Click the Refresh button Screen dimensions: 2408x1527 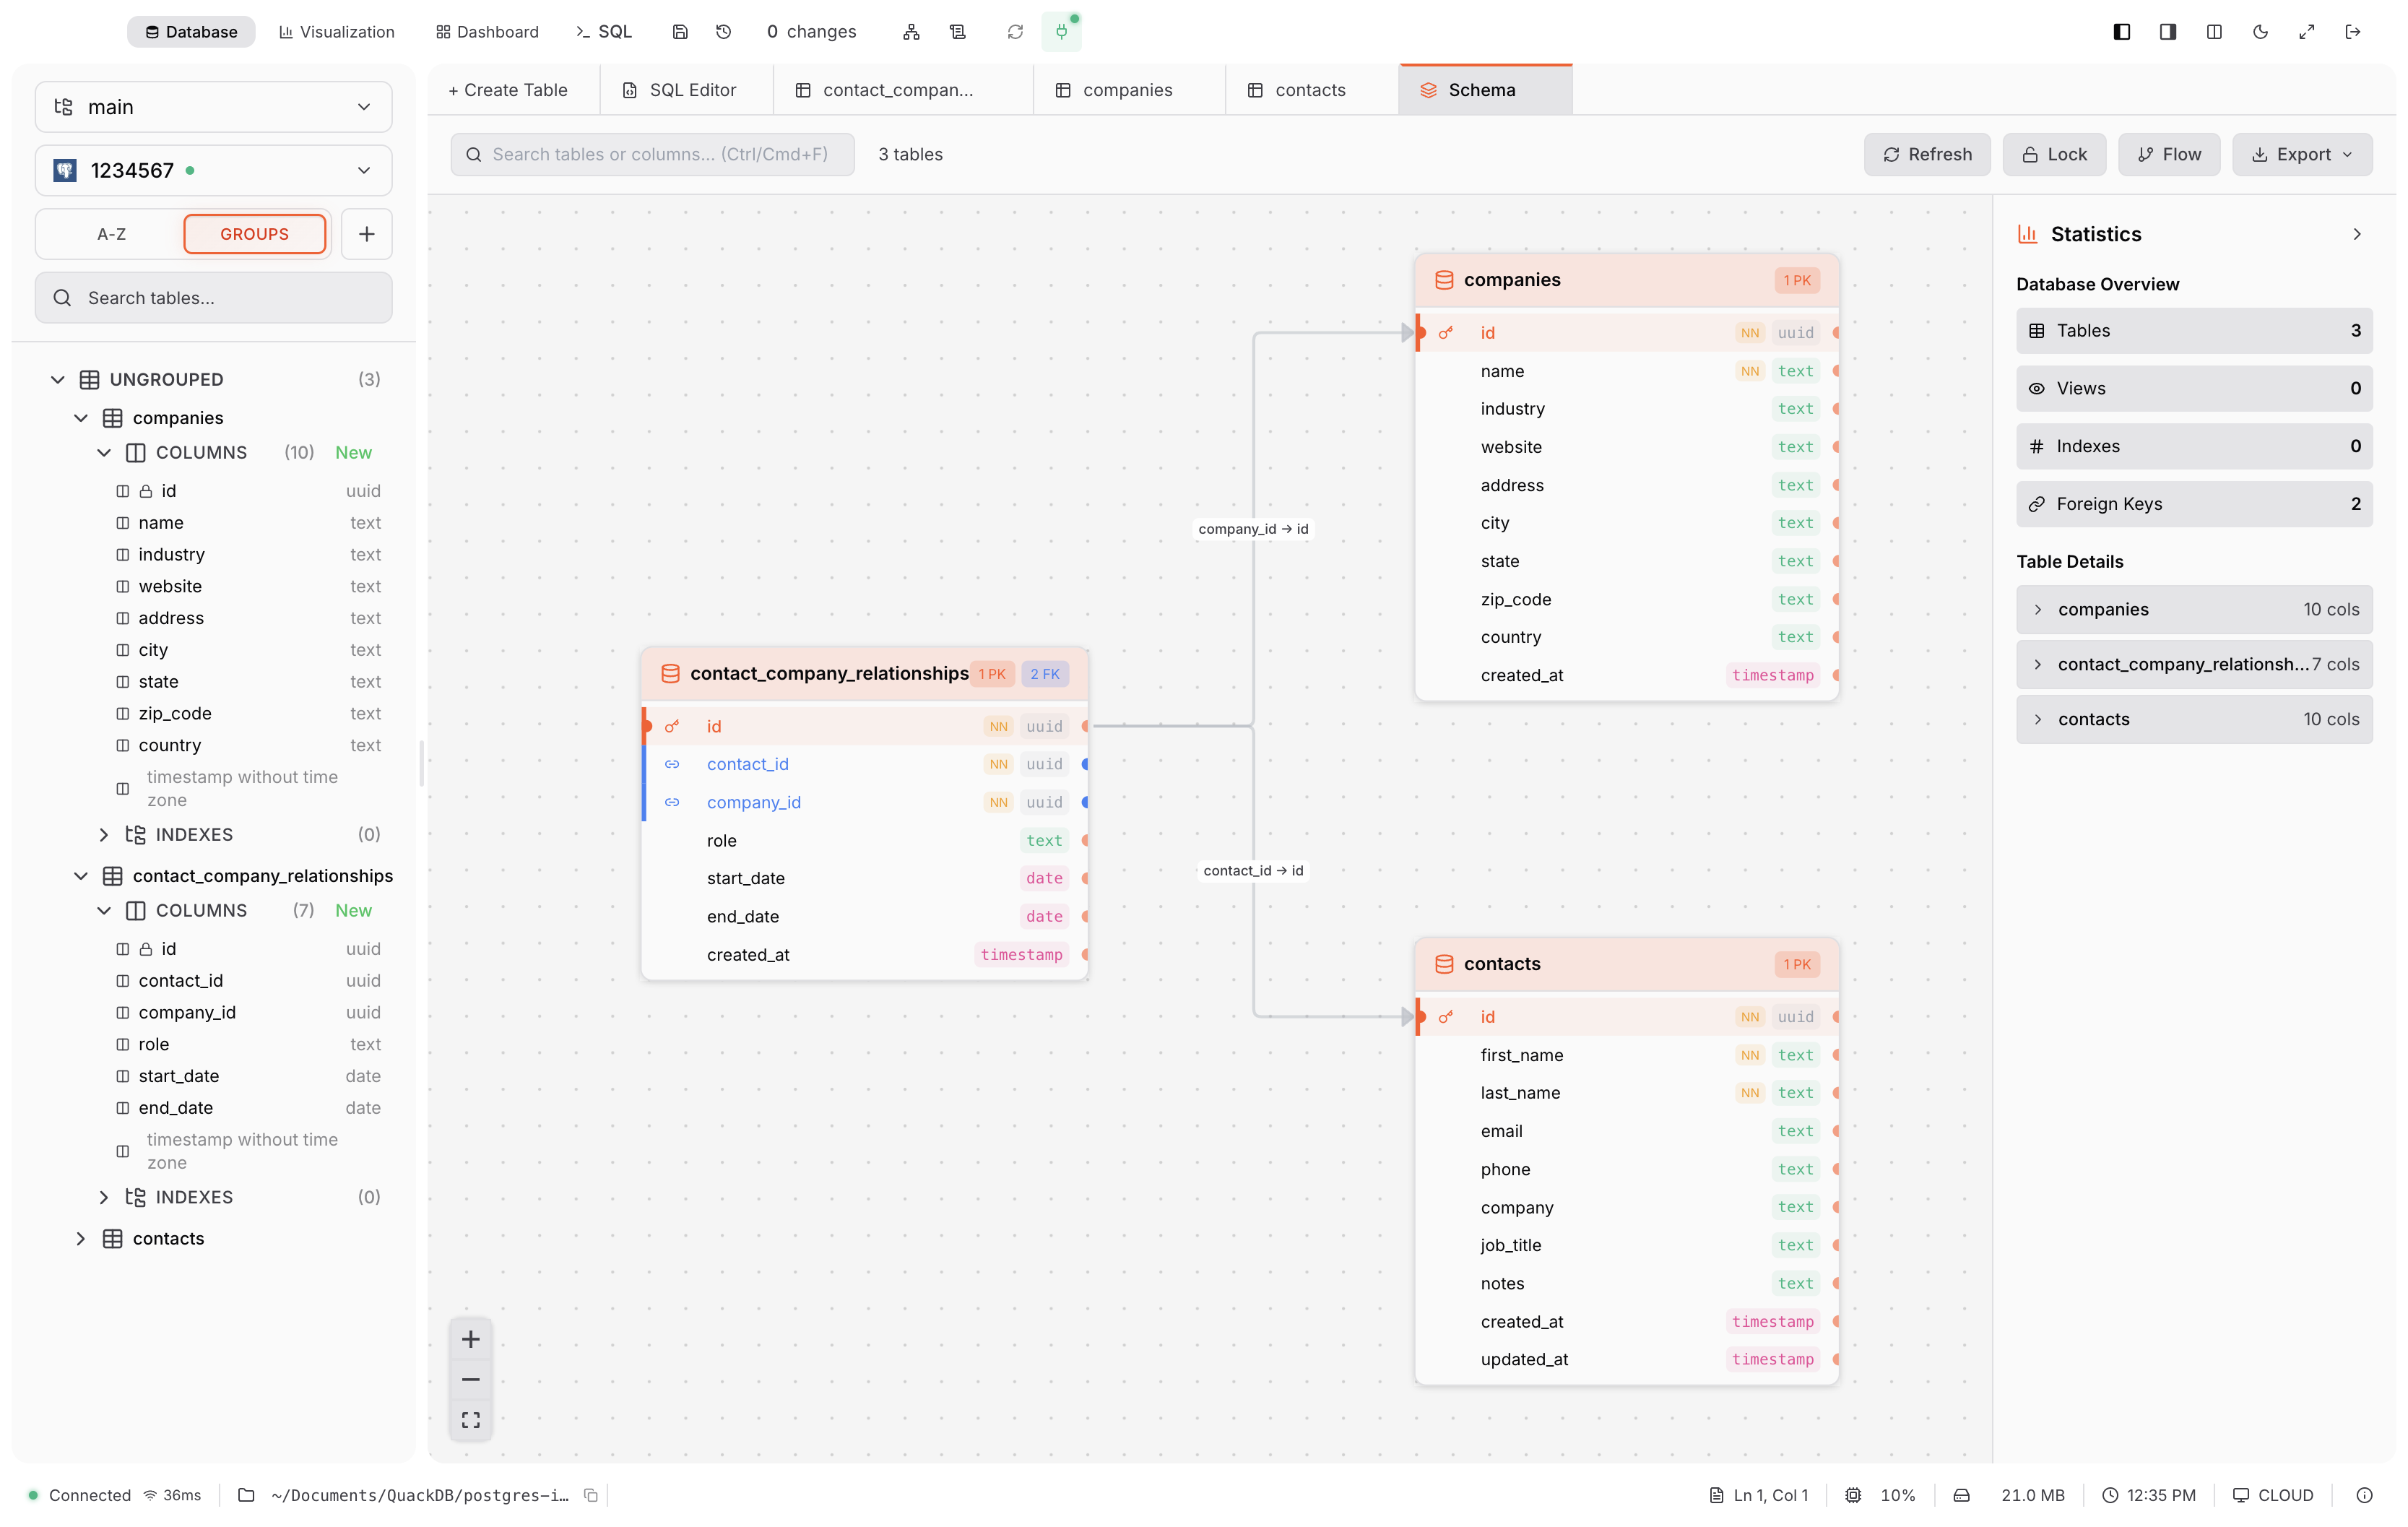coord(1927,155)
